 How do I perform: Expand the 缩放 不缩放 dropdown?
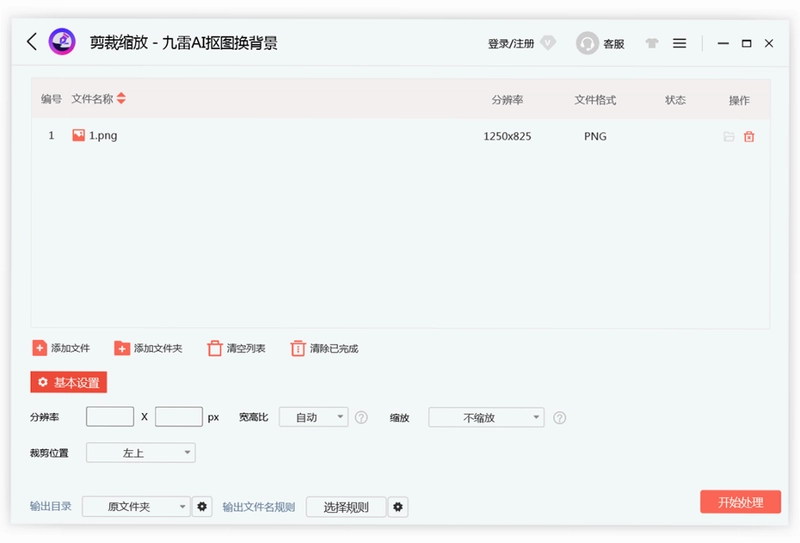click(x=486, y=417)
